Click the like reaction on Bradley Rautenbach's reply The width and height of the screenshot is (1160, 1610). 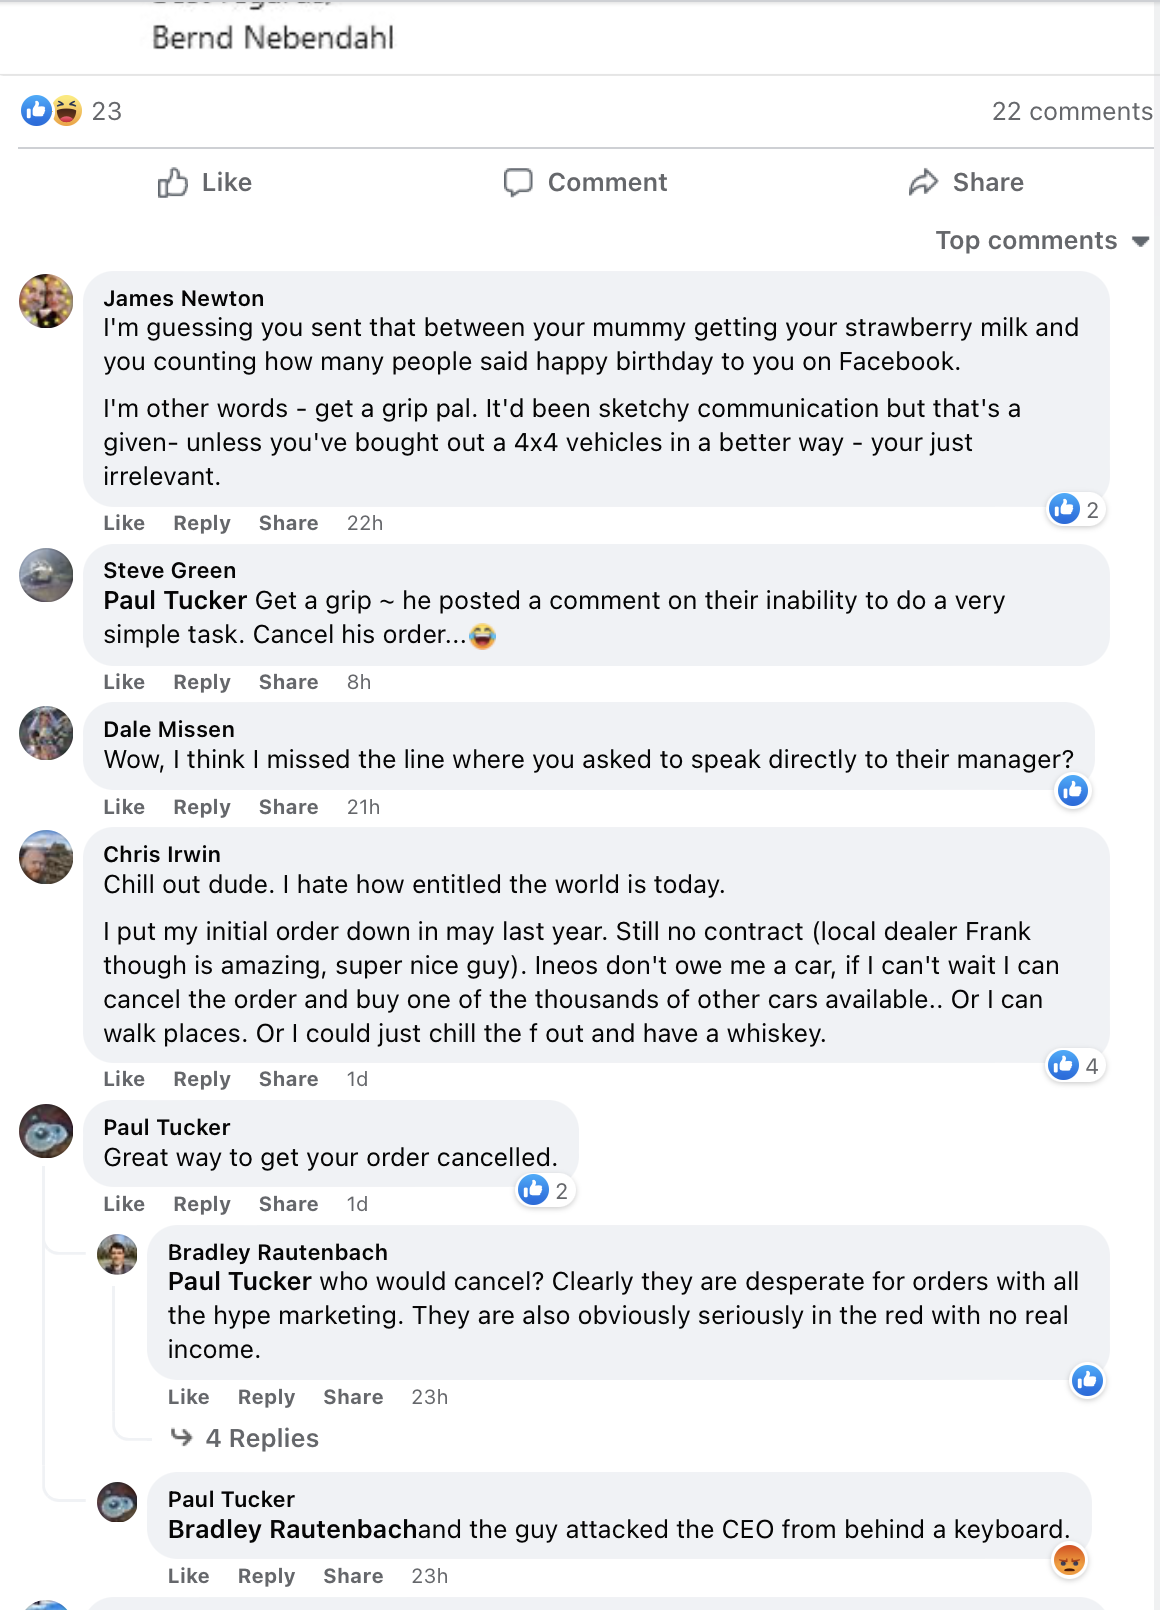1087,1381
